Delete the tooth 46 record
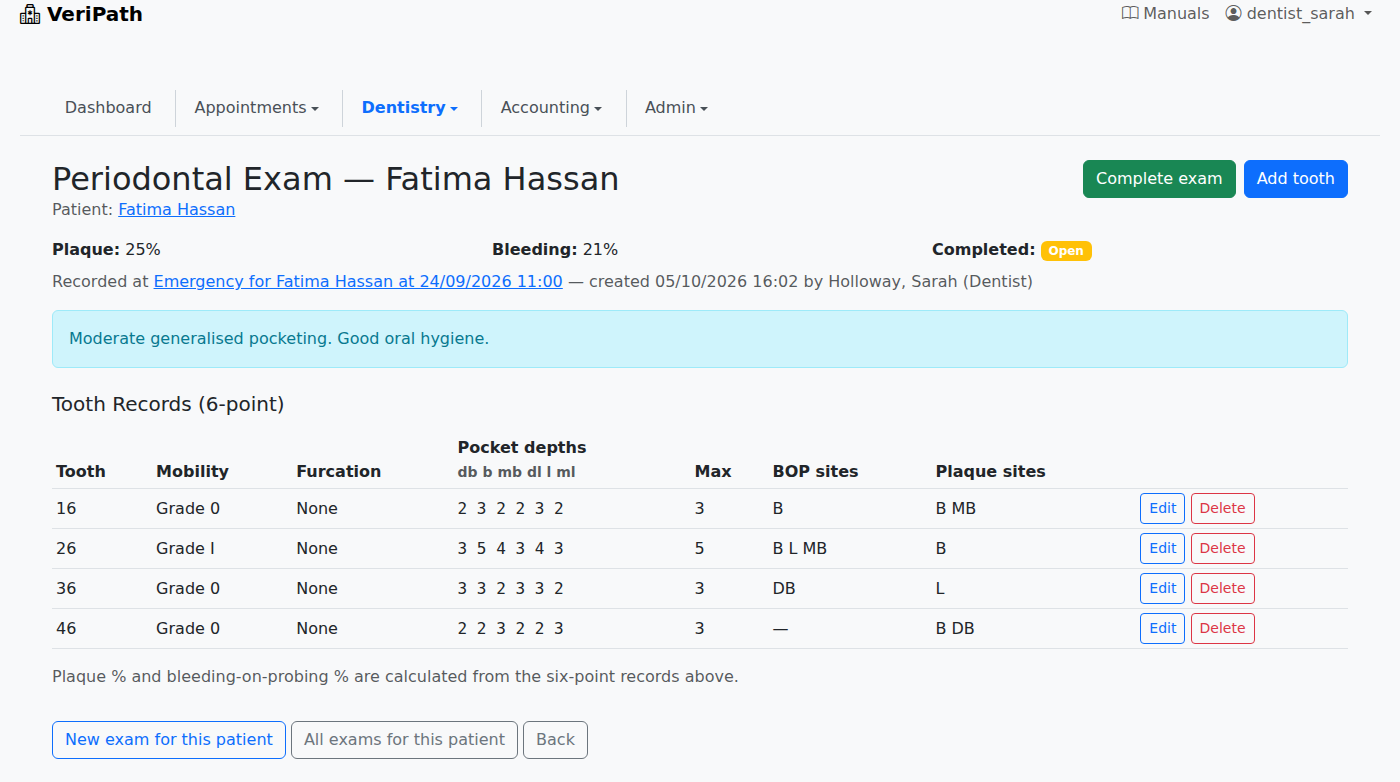This screenshot has width=1400, height=782. [1222, 628]
